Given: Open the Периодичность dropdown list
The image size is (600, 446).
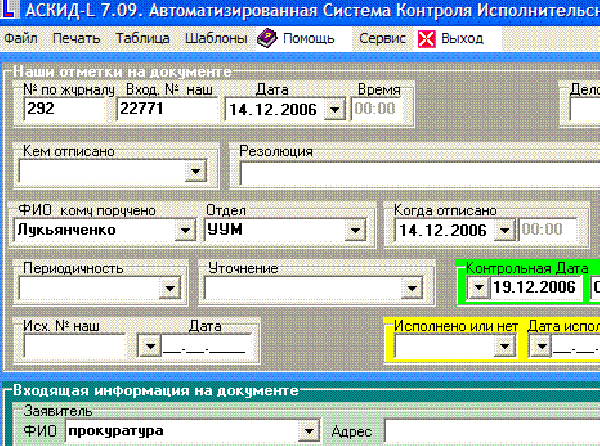Looking at the screenshot, I should [170, 288].
